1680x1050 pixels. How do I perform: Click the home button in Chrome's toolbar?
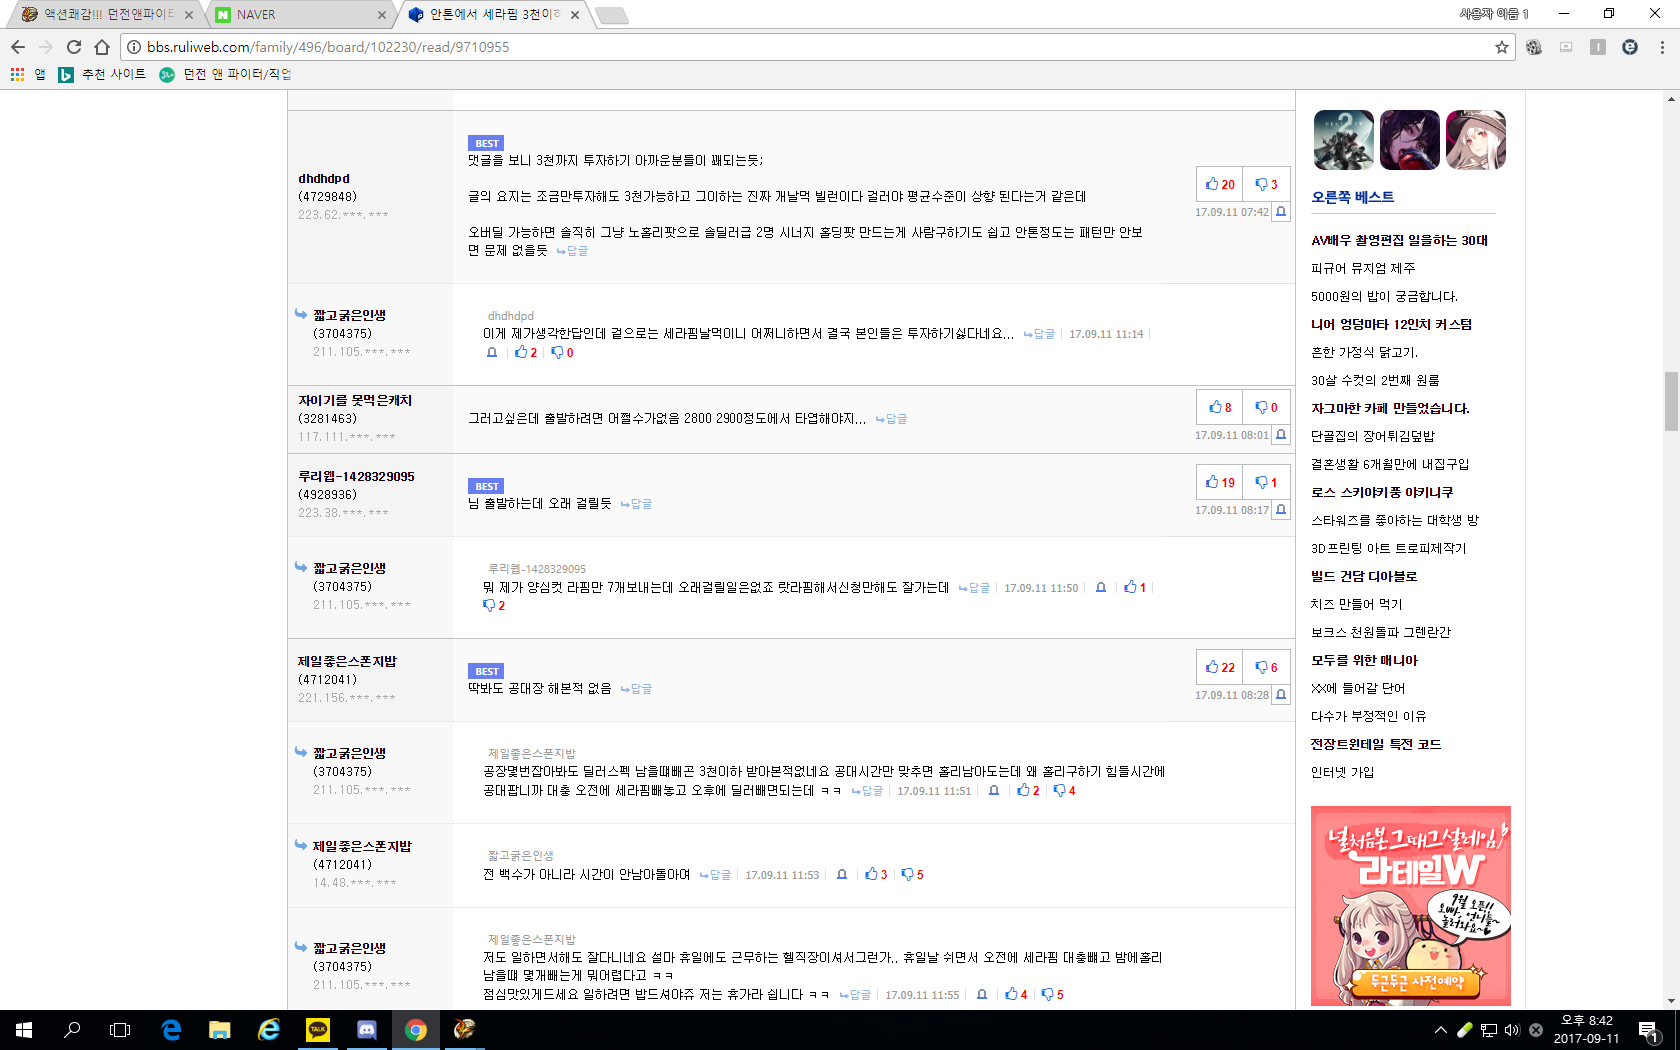pyautogui.click(x=102, y=47)
